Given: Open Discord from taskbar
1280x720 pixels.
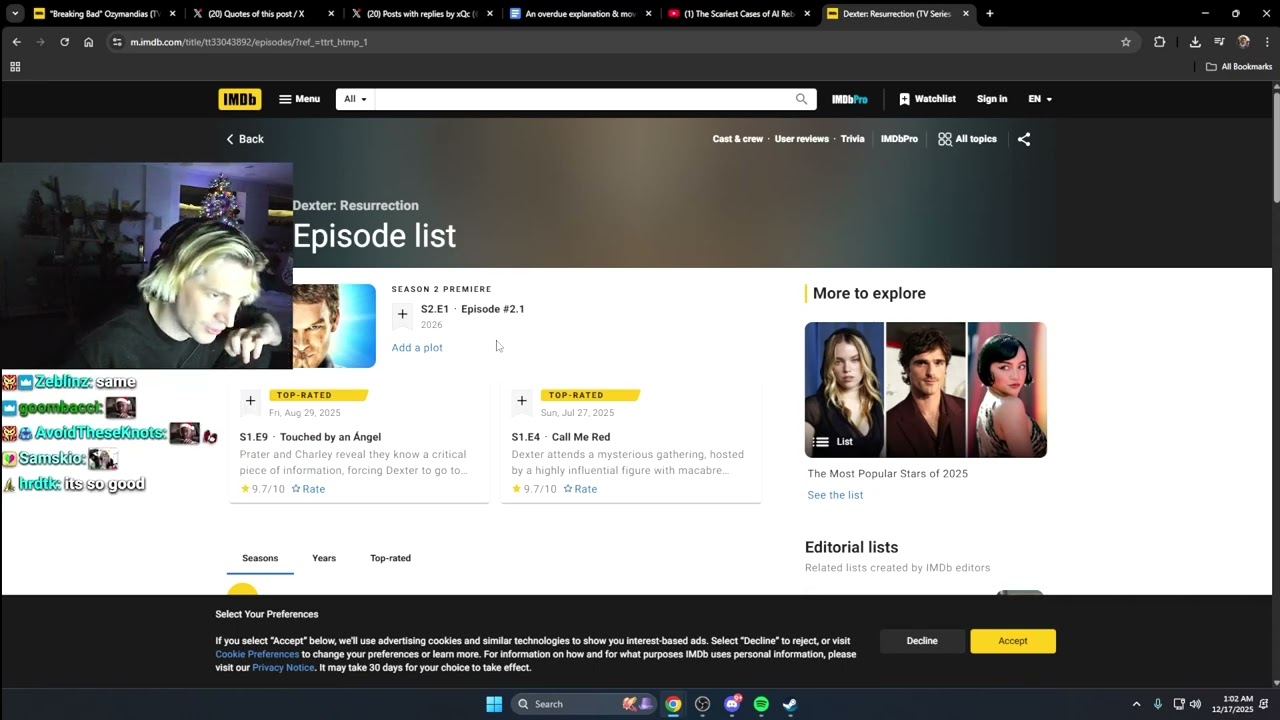Looking at the screenshot, I should point(732,704).
